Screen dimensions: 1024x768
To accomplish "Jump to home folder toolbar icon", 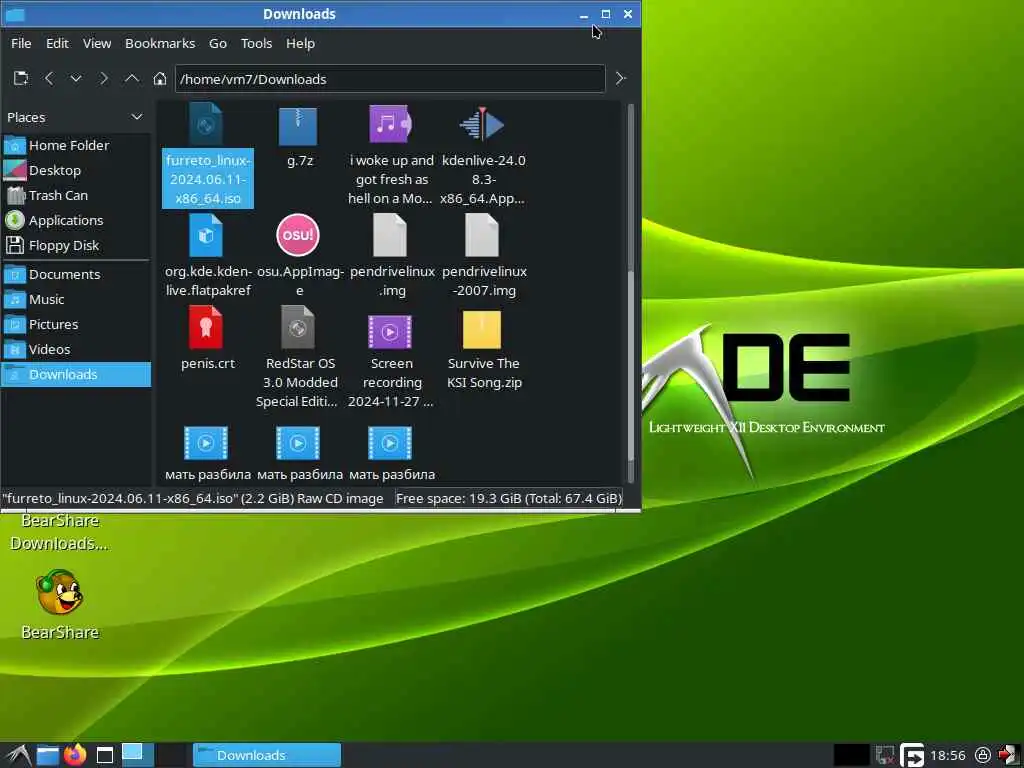I will pyautogui.click(x=159, y=78).
